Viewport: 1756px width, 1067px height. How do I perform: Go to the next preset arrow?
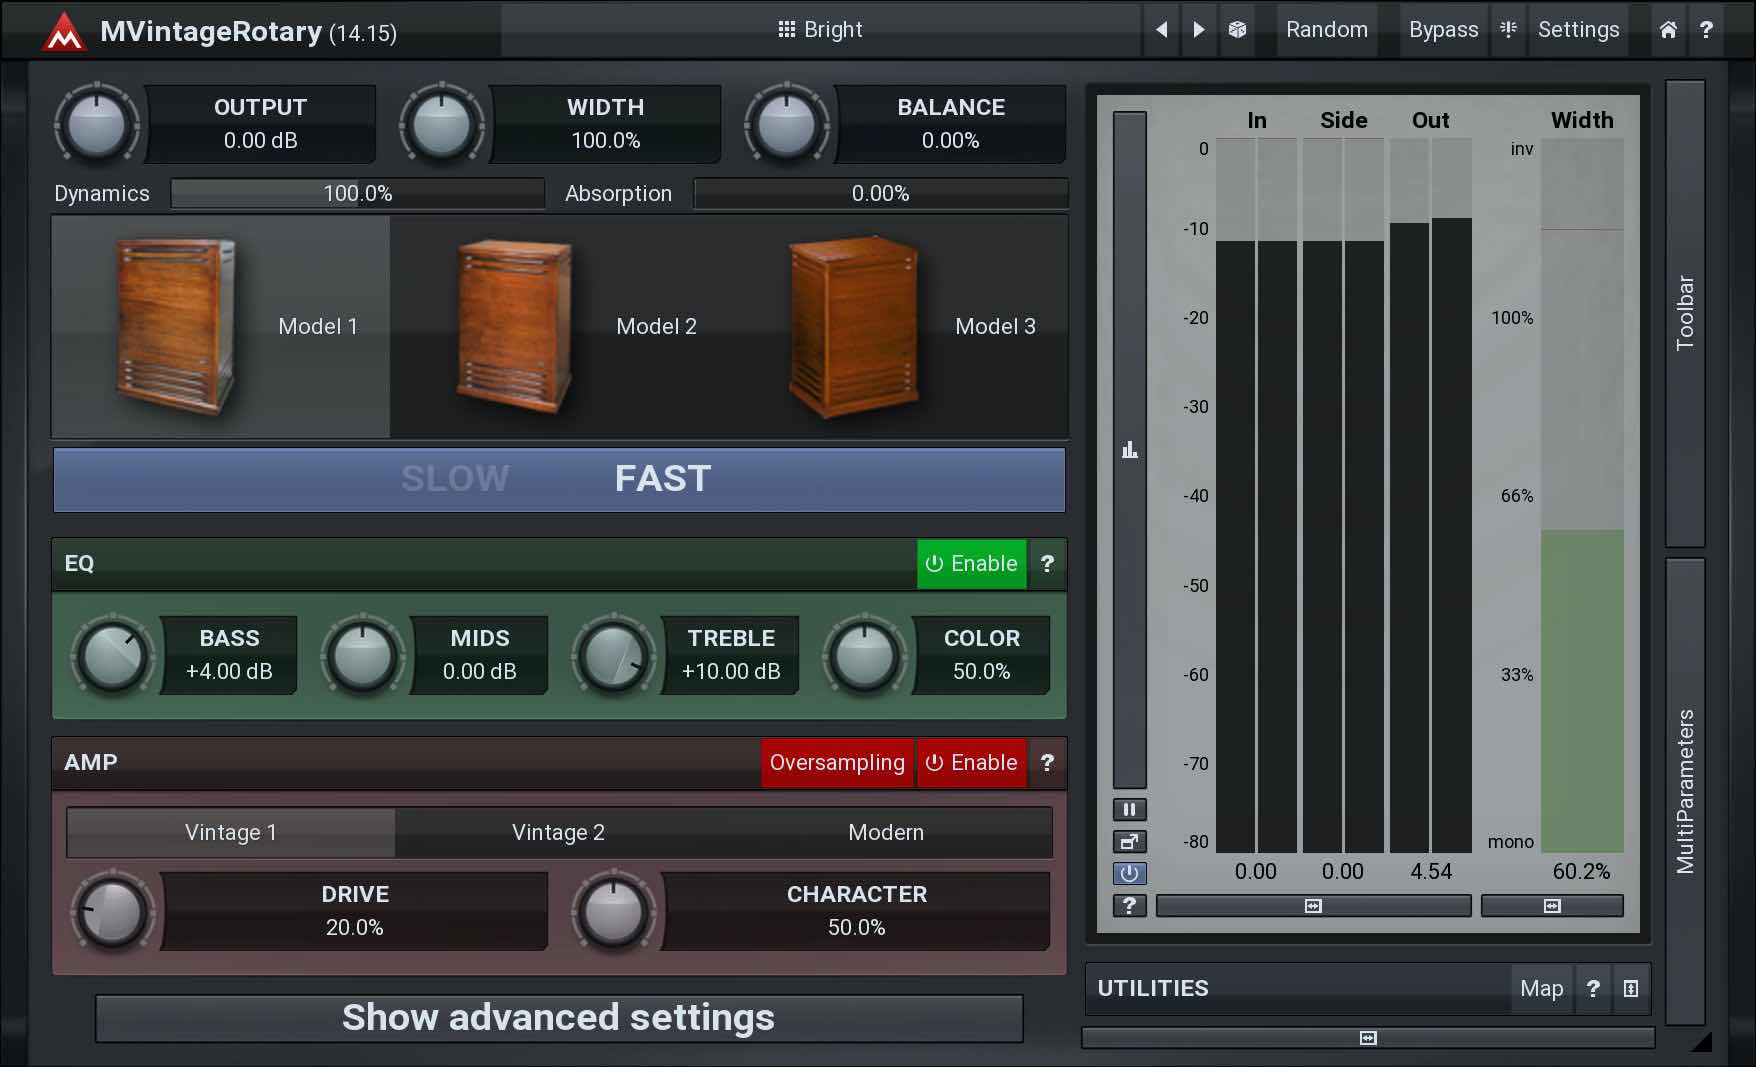click(1199, 30)
